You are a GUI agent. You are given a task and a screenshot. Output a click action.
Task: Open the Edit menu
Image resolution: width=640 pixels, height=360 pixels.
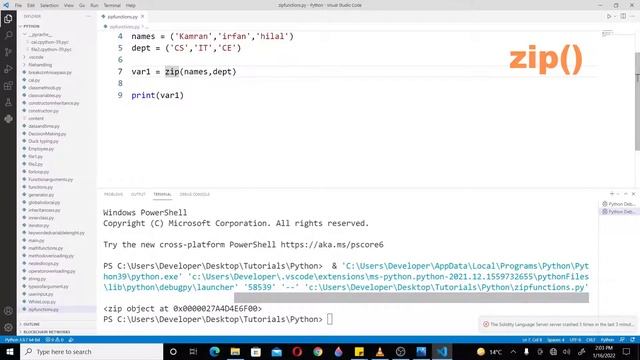point(31,5)
